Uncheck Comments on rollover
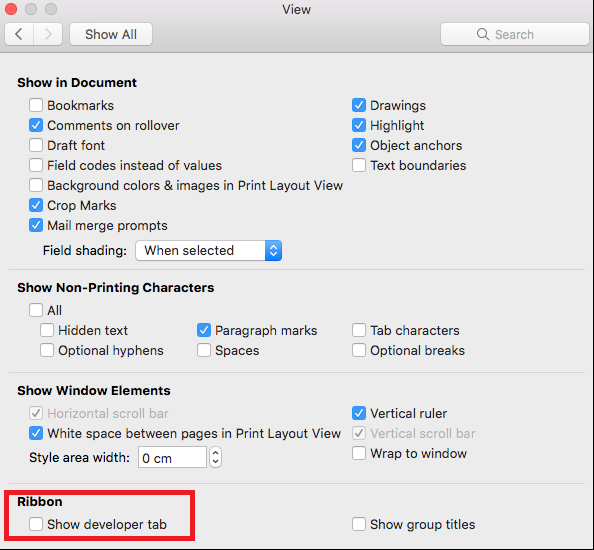The height and width of the screenshot is (550, 594). coord(36,125)
